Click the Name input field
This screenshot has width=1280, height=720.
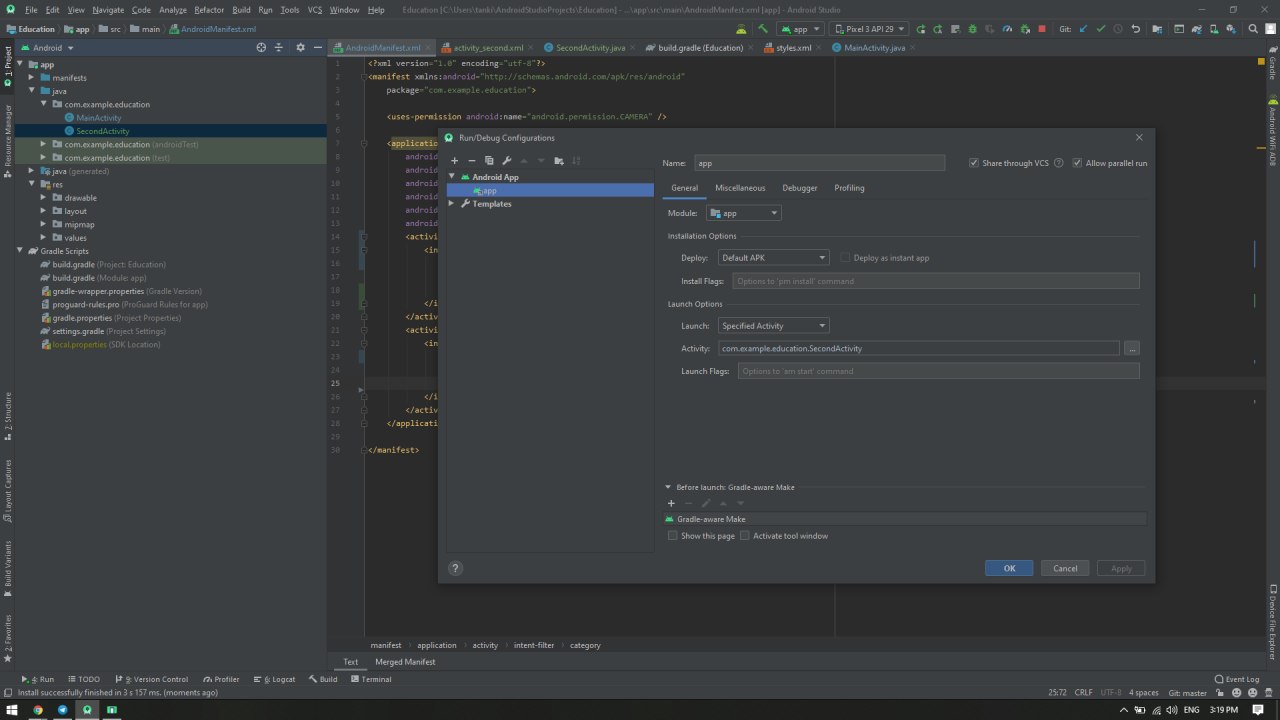click(x=819, y=163)
